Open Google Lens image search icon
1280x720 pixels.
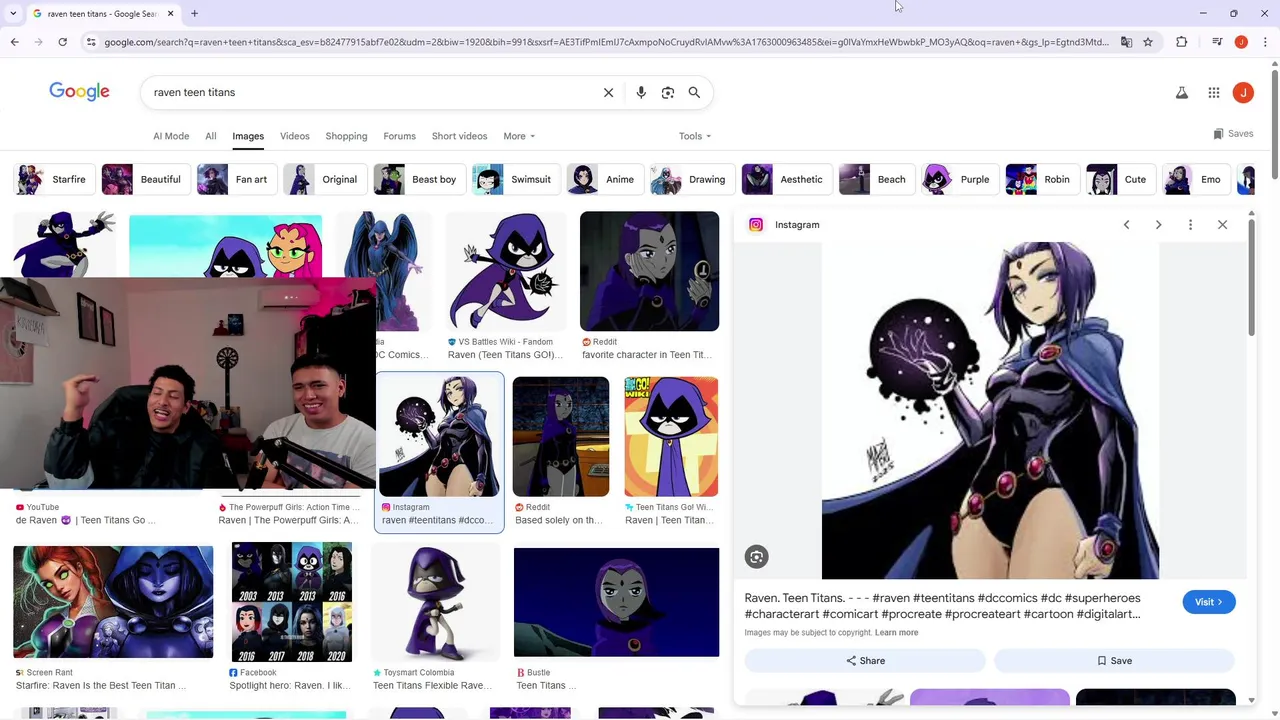pyautogui.click(x=668, y=92)
